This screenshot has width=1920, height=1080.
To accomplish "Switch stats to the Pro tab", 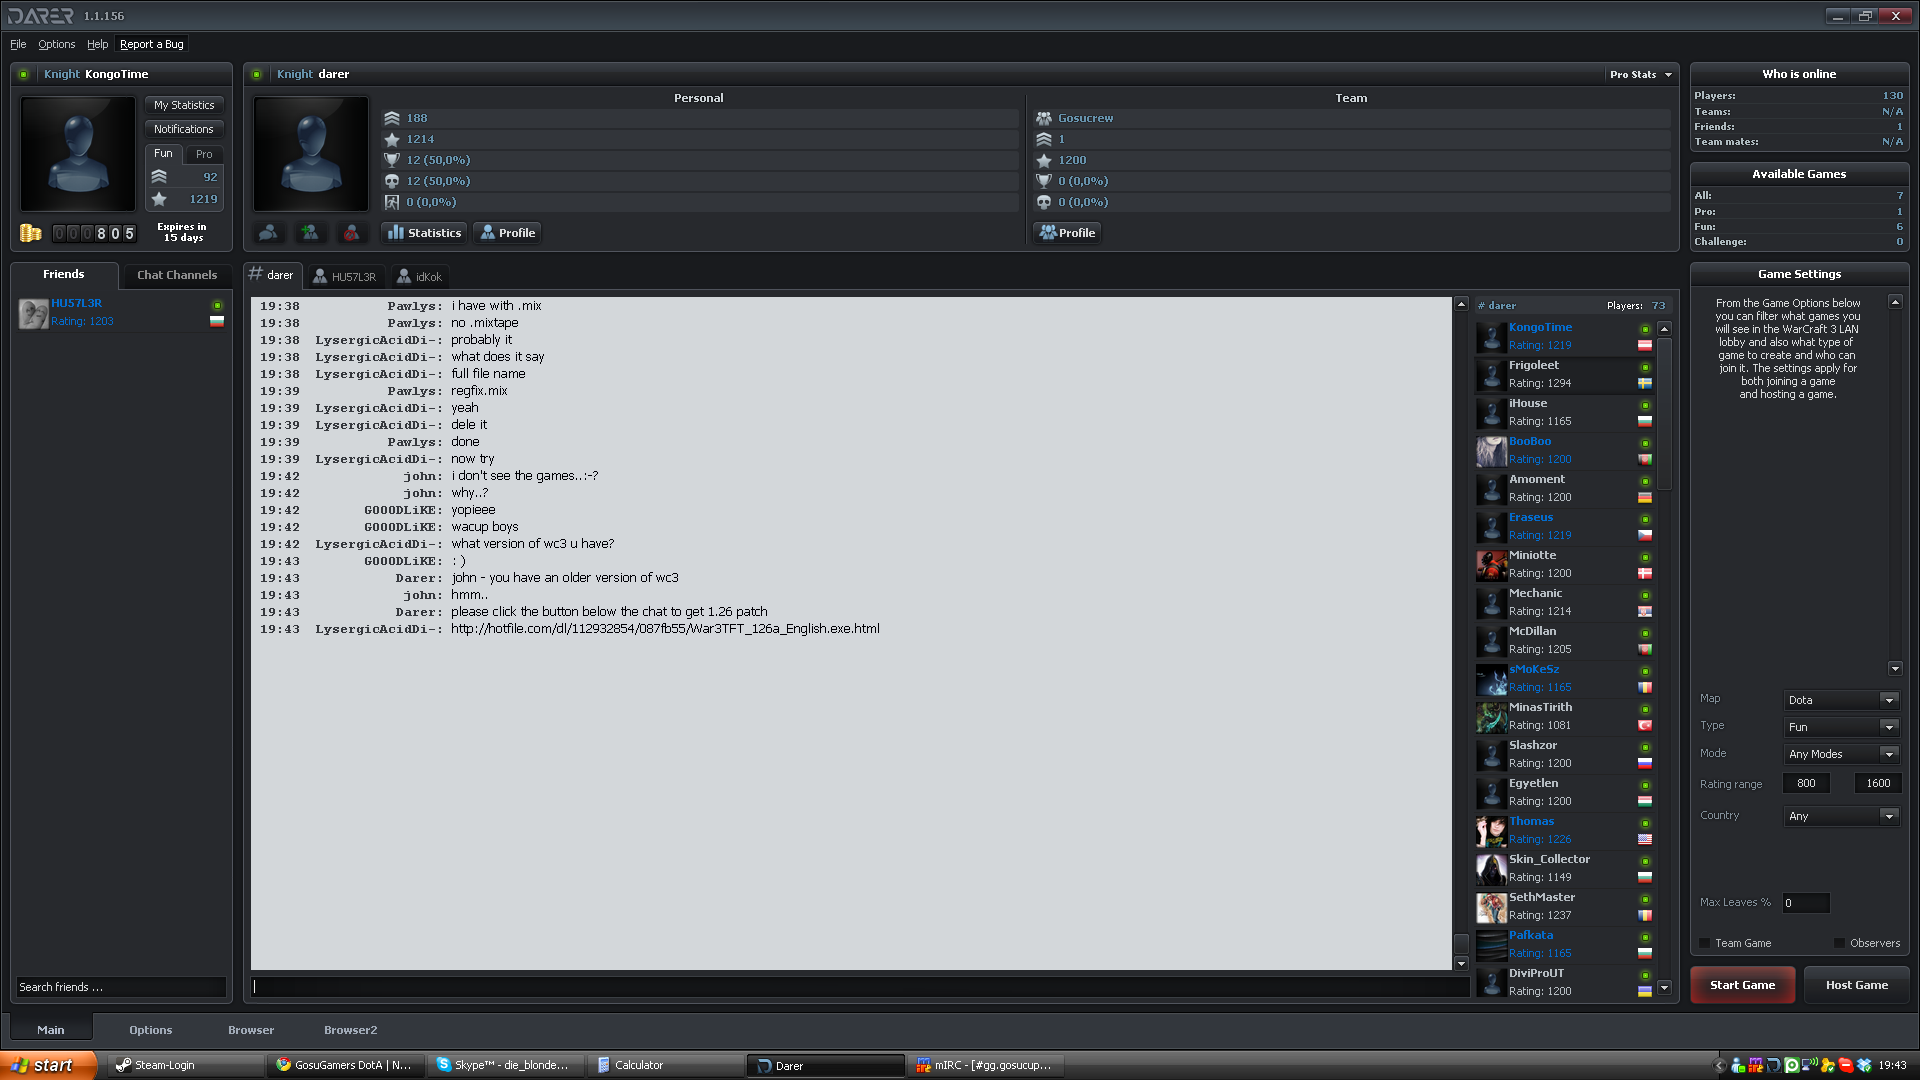I will (204, 154).
